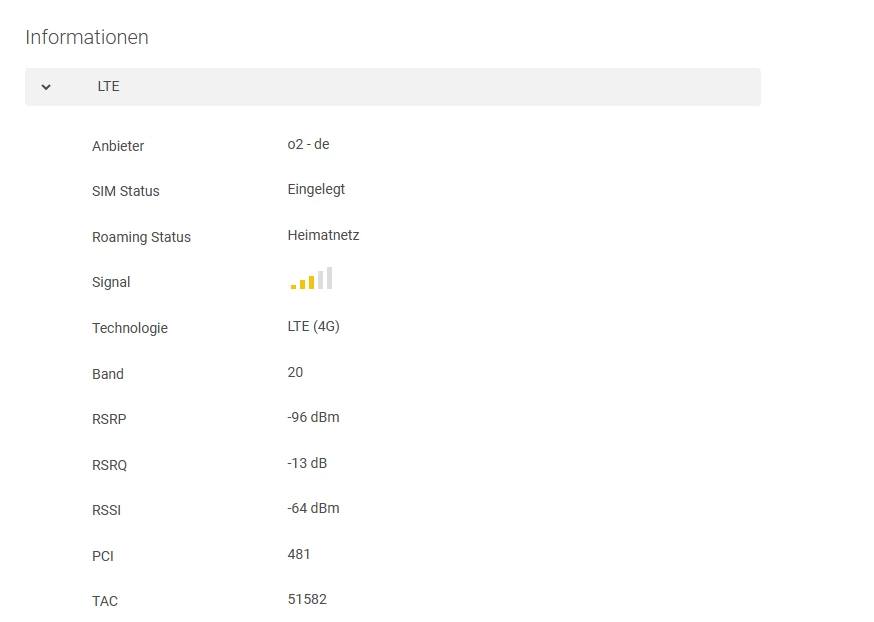Screen dimensions: 874x622
Task: Click the provider value o2 - de
Action: click(x=308, y=144)
